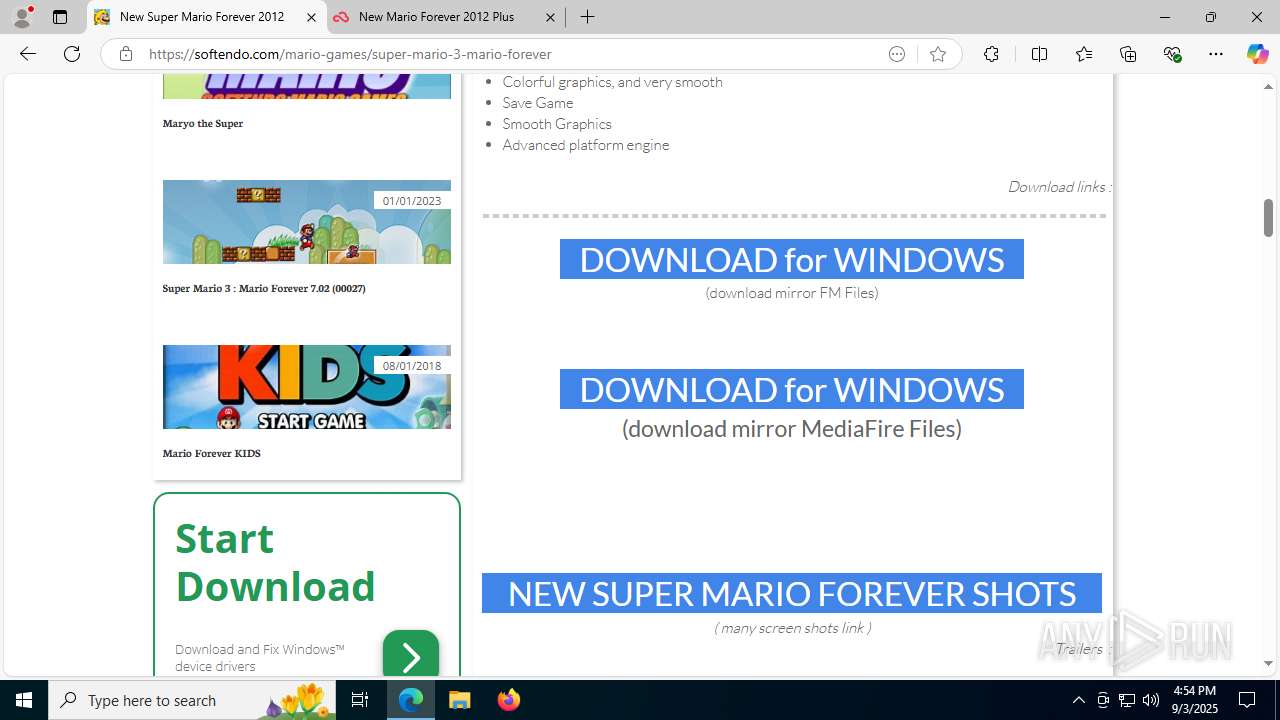Open NEW SUPER MARIO FOREVER SHOTS link
Image resolution: width=1280 pixels, height=720 pixels.
coord(792,593)
